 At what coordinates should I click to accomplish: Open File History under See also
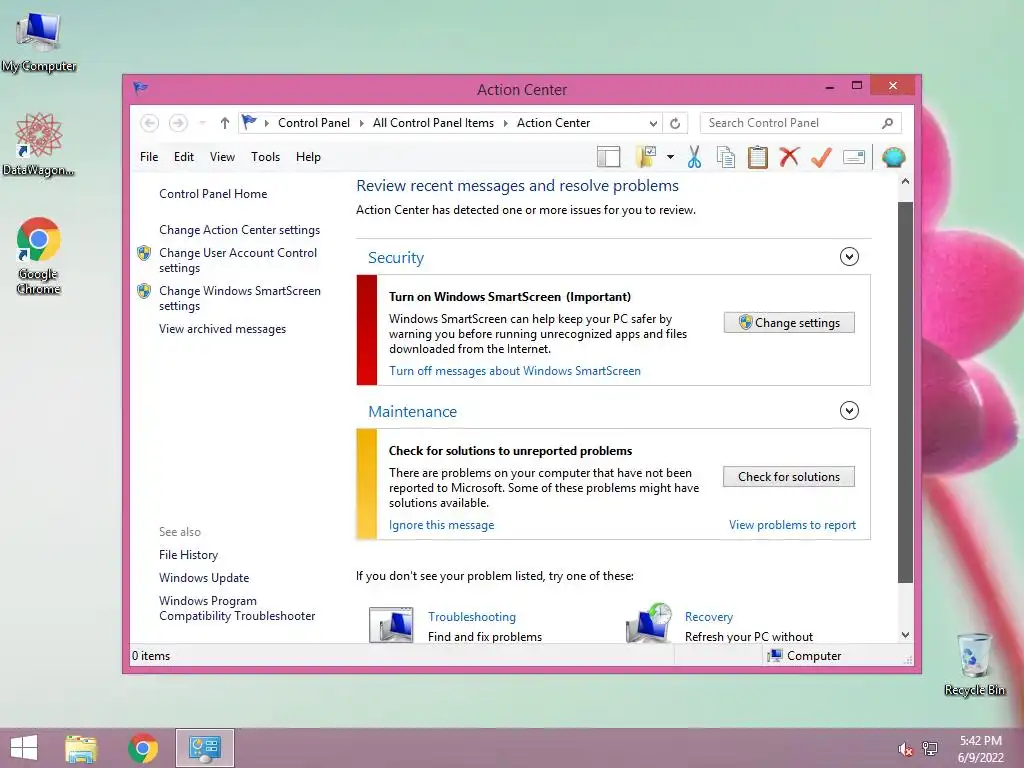coord(188,555)
